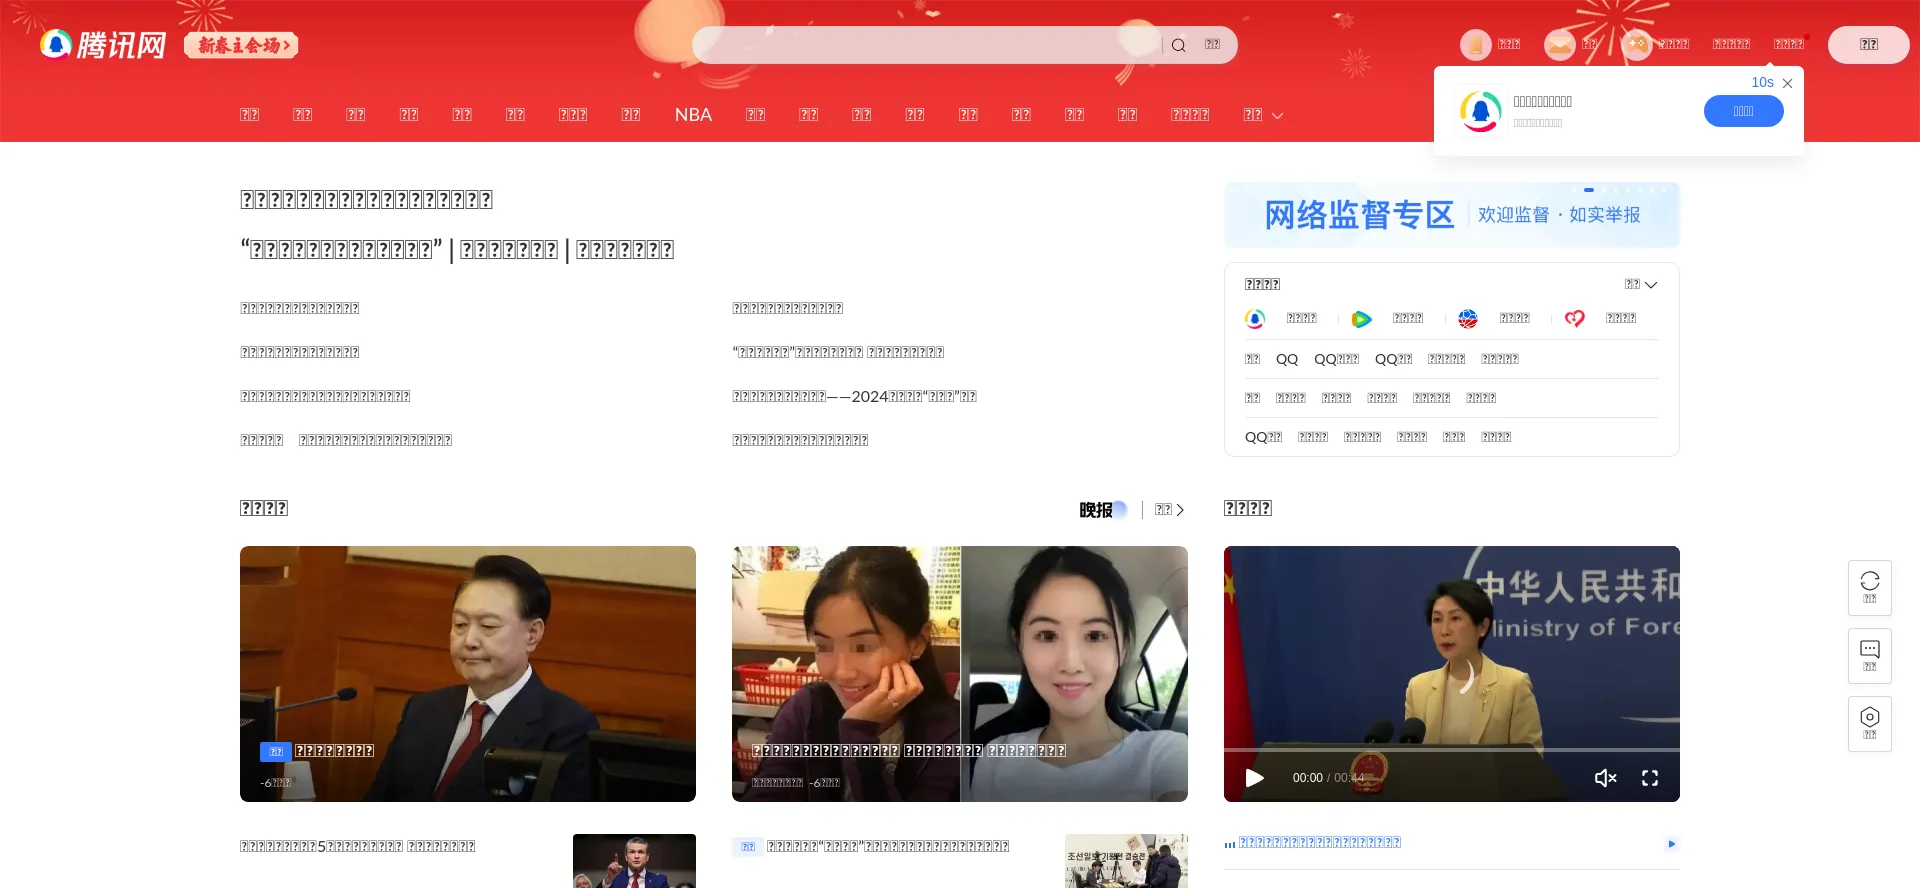Select the active carousel dot on the banner

tap(1588, 190)
